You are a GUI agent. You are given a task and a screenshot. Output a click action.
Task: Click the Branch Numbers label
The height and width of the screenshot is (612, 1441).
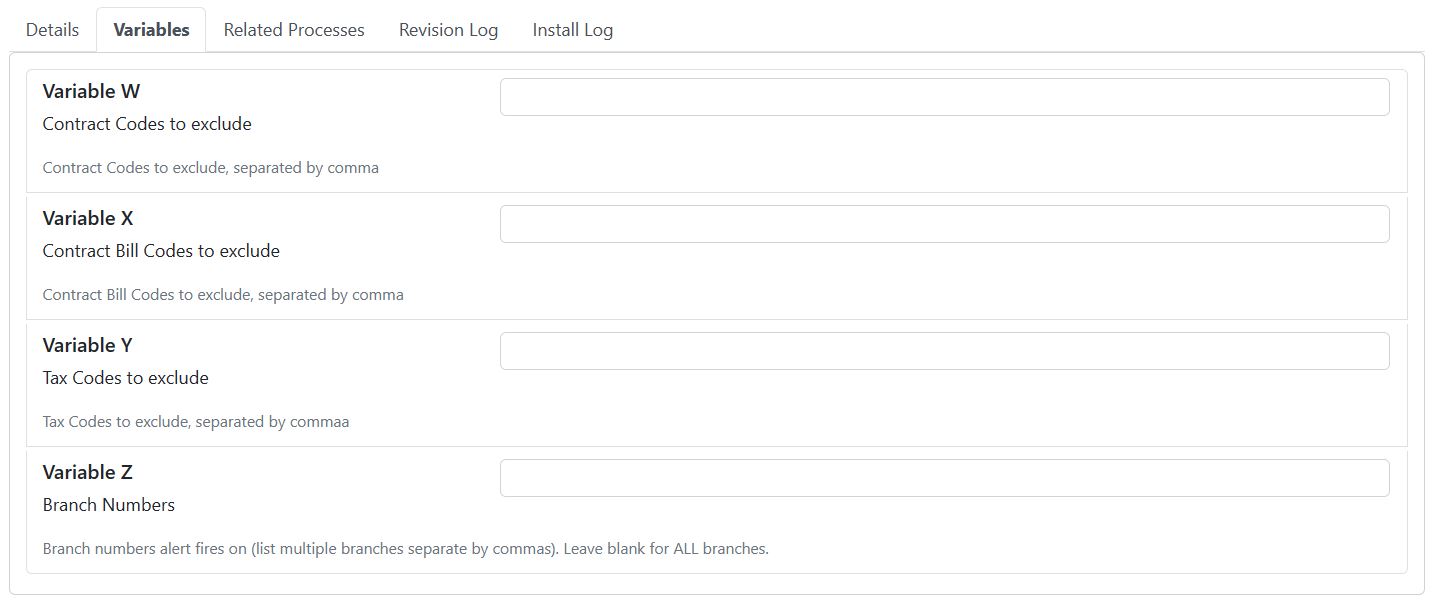(x=108, y=505)
